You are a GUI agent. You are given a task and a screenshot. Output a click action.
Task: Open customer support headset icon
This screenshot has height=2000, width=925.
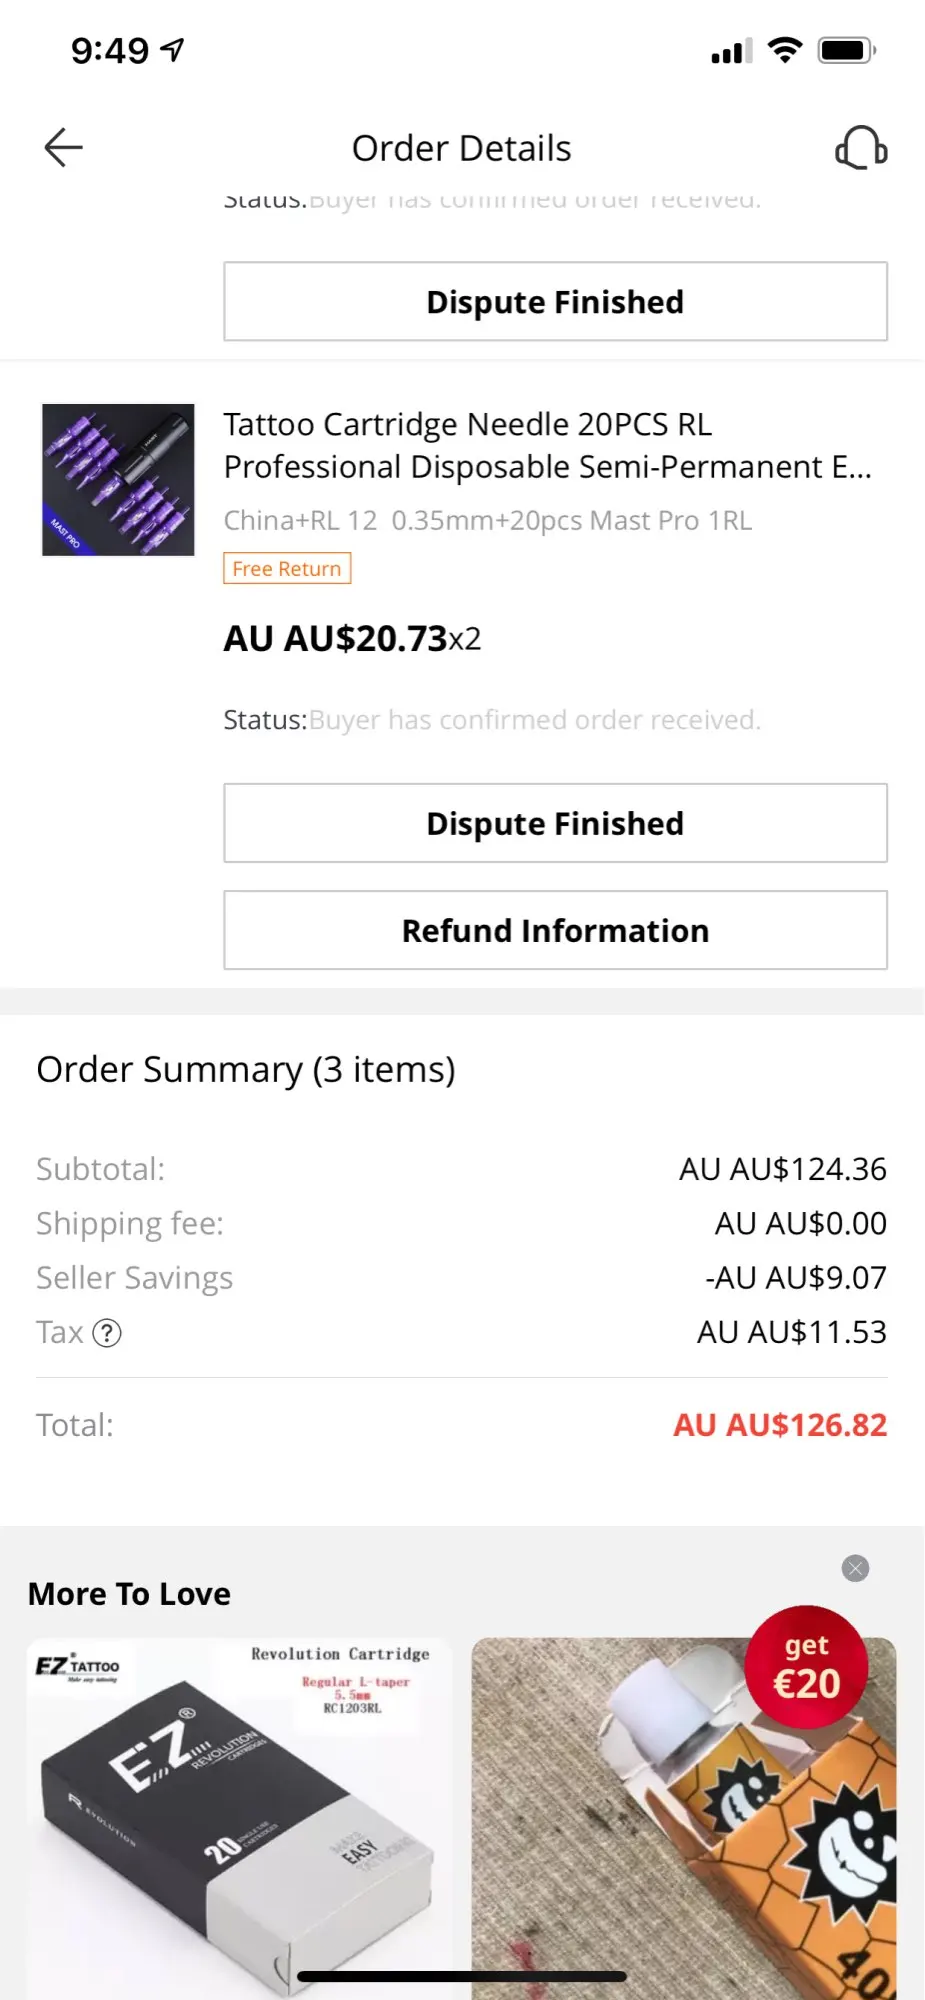point(861,148)
